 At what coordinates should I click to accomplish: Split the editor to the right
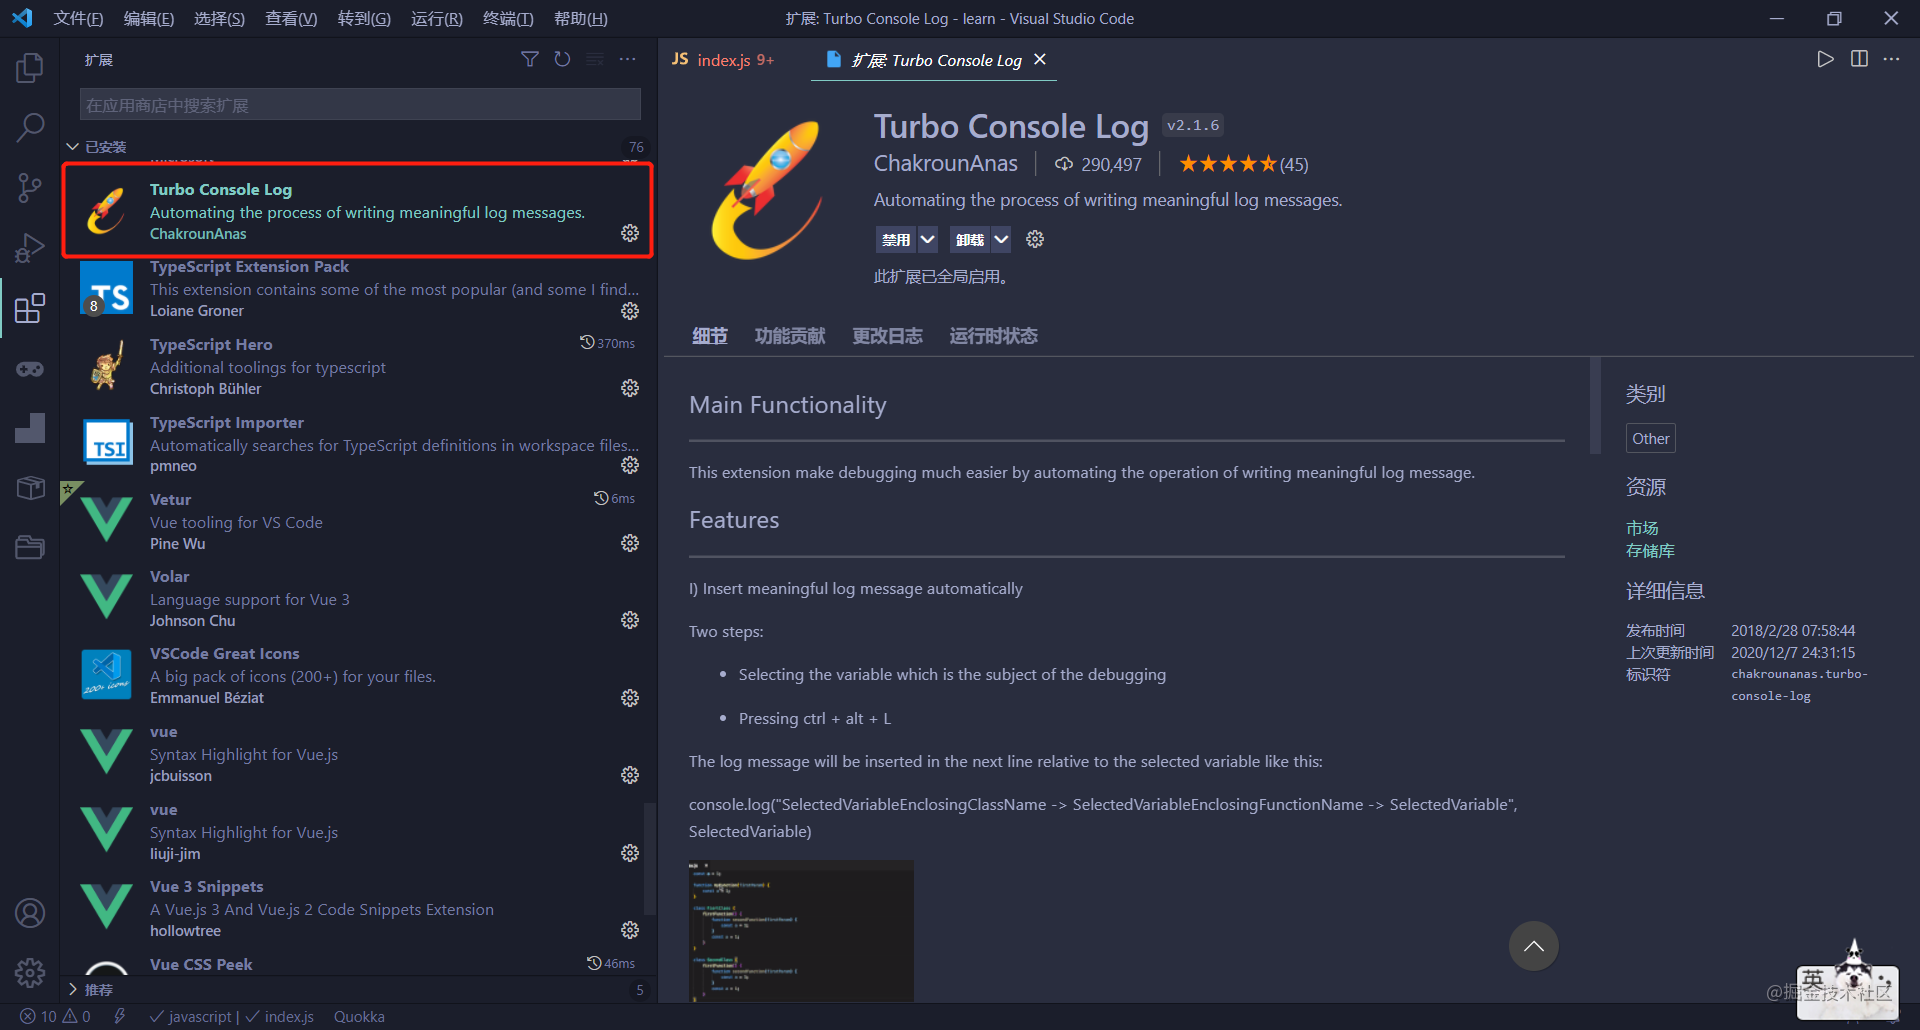pos(1859,59)
